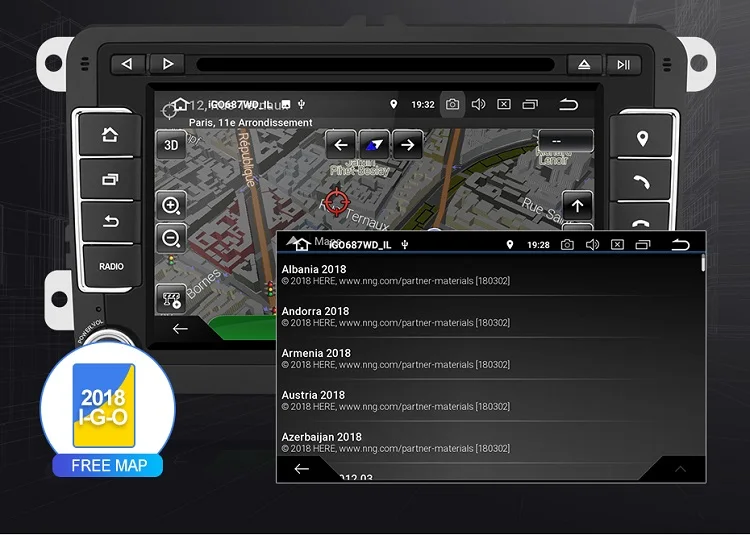This screenshot has width=750, height=535.
Task: Expand the up chevron at maps list bottom-right
Action: click(680, 469)
